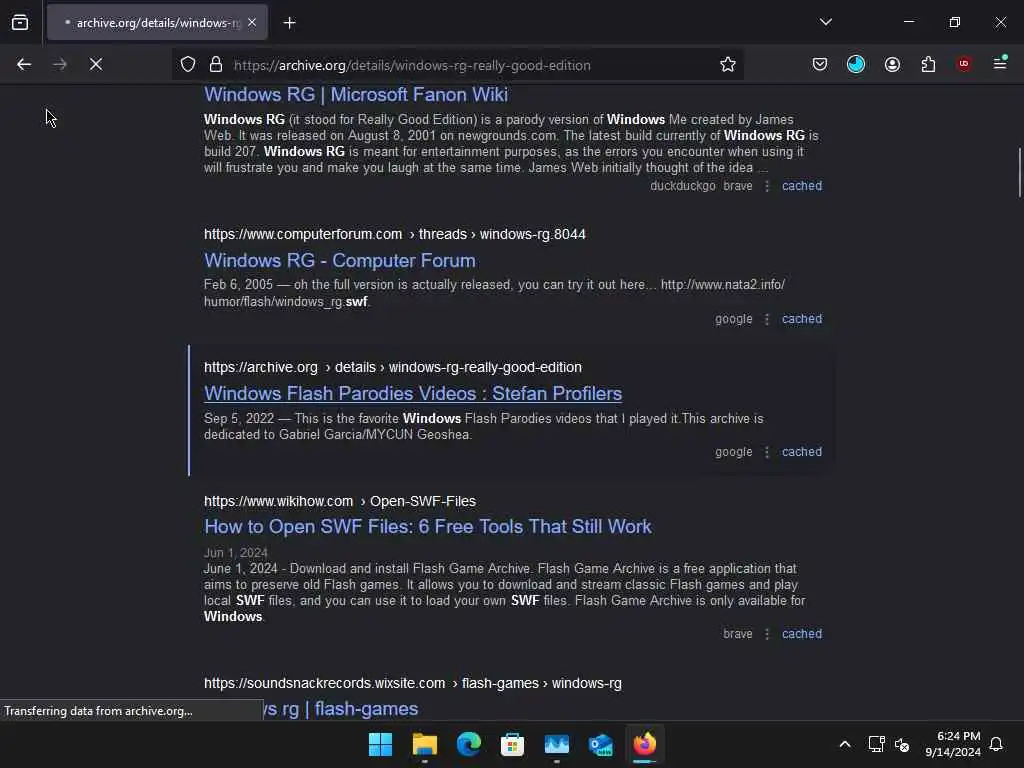The height and width of the screenshot is (768, 1024).
Task: Open Outlook from the taskbar
Action: coord(600,744)
